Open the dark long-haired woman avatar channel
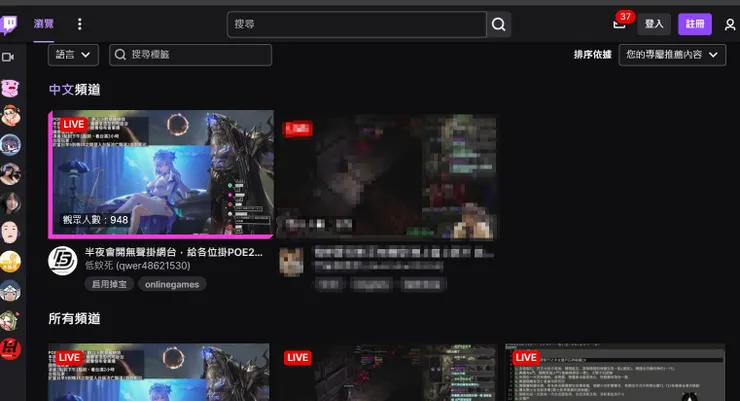 pos(10,203)
